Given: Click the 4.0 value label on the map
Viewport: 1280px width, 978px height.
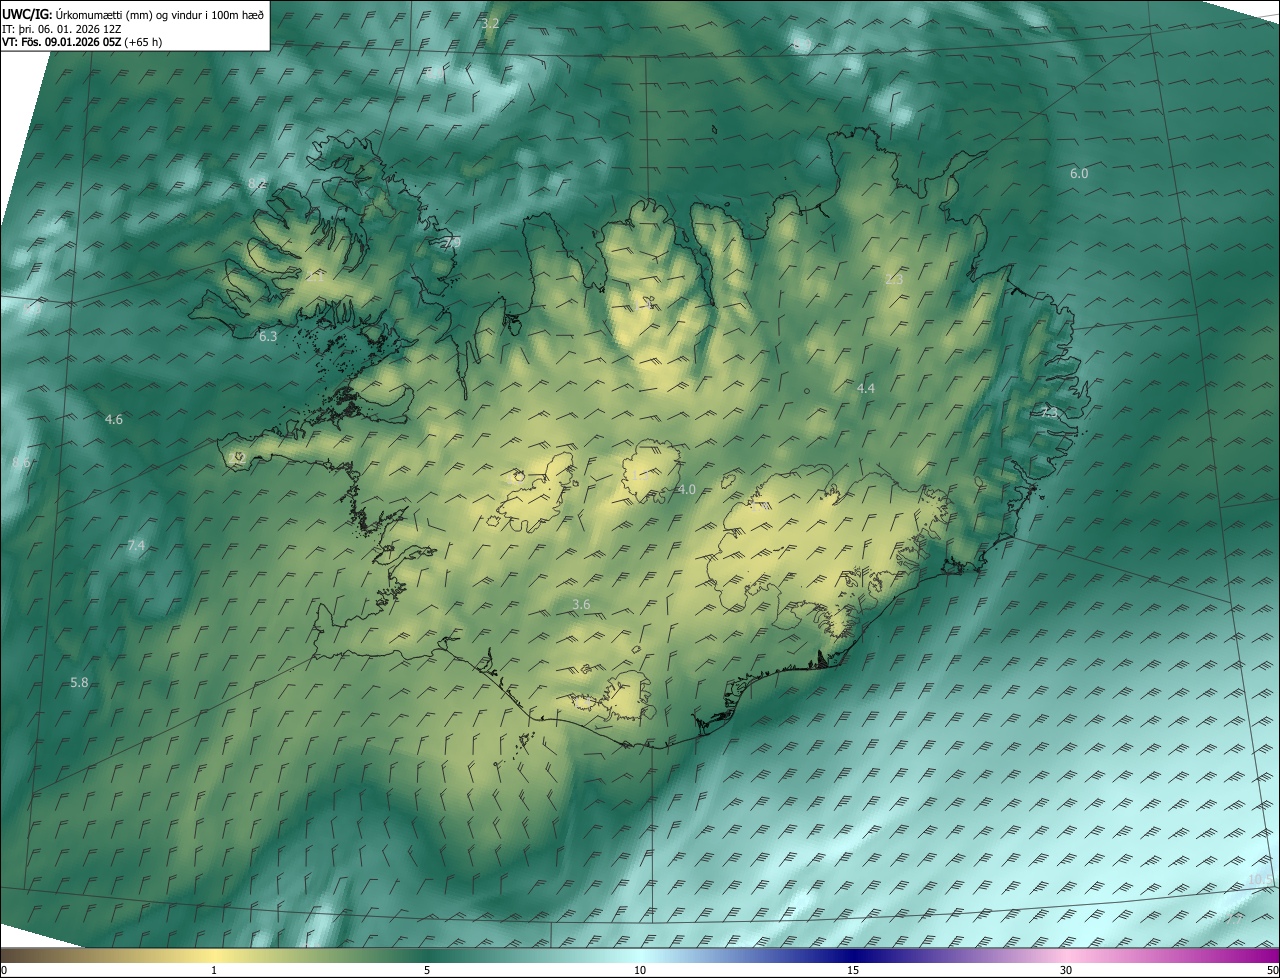Looking at the screenshot, I should pos(686,489).
